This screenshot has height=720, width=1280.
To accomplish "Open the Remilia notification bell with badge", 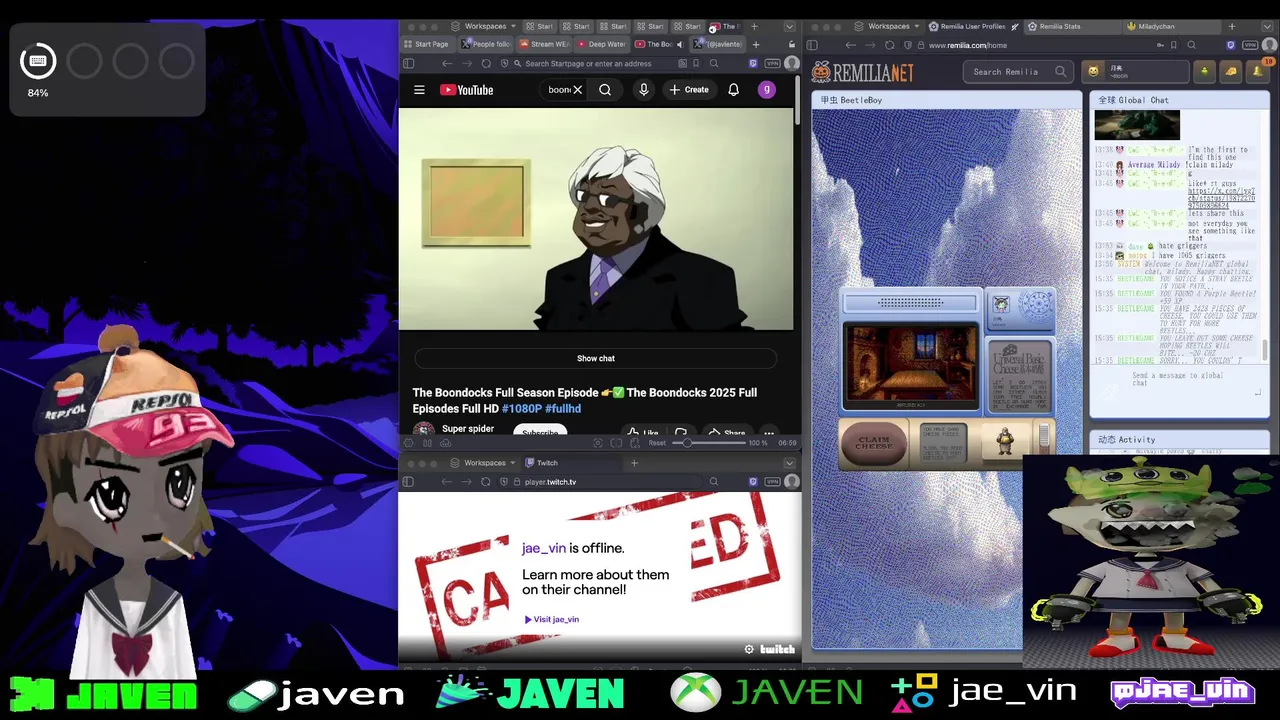I will (x=1257, y=70).
